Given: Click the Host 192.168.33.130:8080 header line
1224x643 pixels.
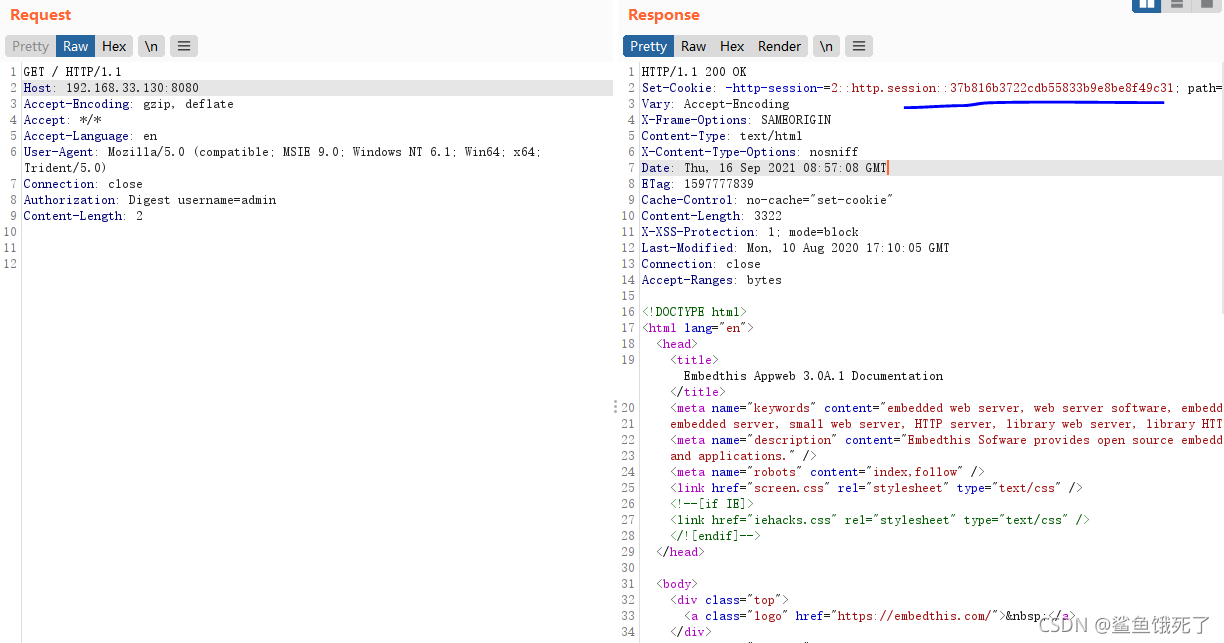Looking at the screenshot, I should [111, 88].
